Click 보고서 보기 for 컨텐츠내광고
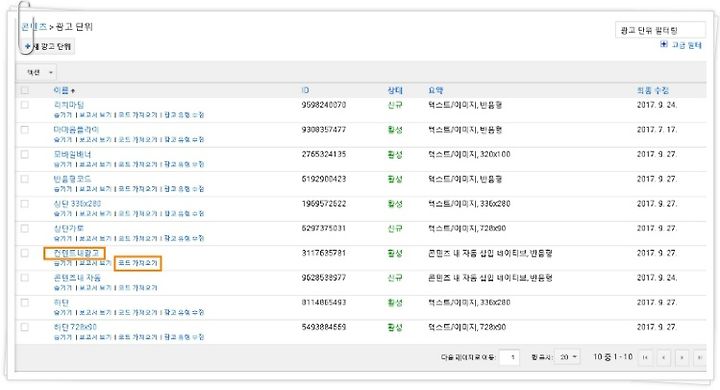This screenshot has width=720, height=390. [x=95, y=263]
